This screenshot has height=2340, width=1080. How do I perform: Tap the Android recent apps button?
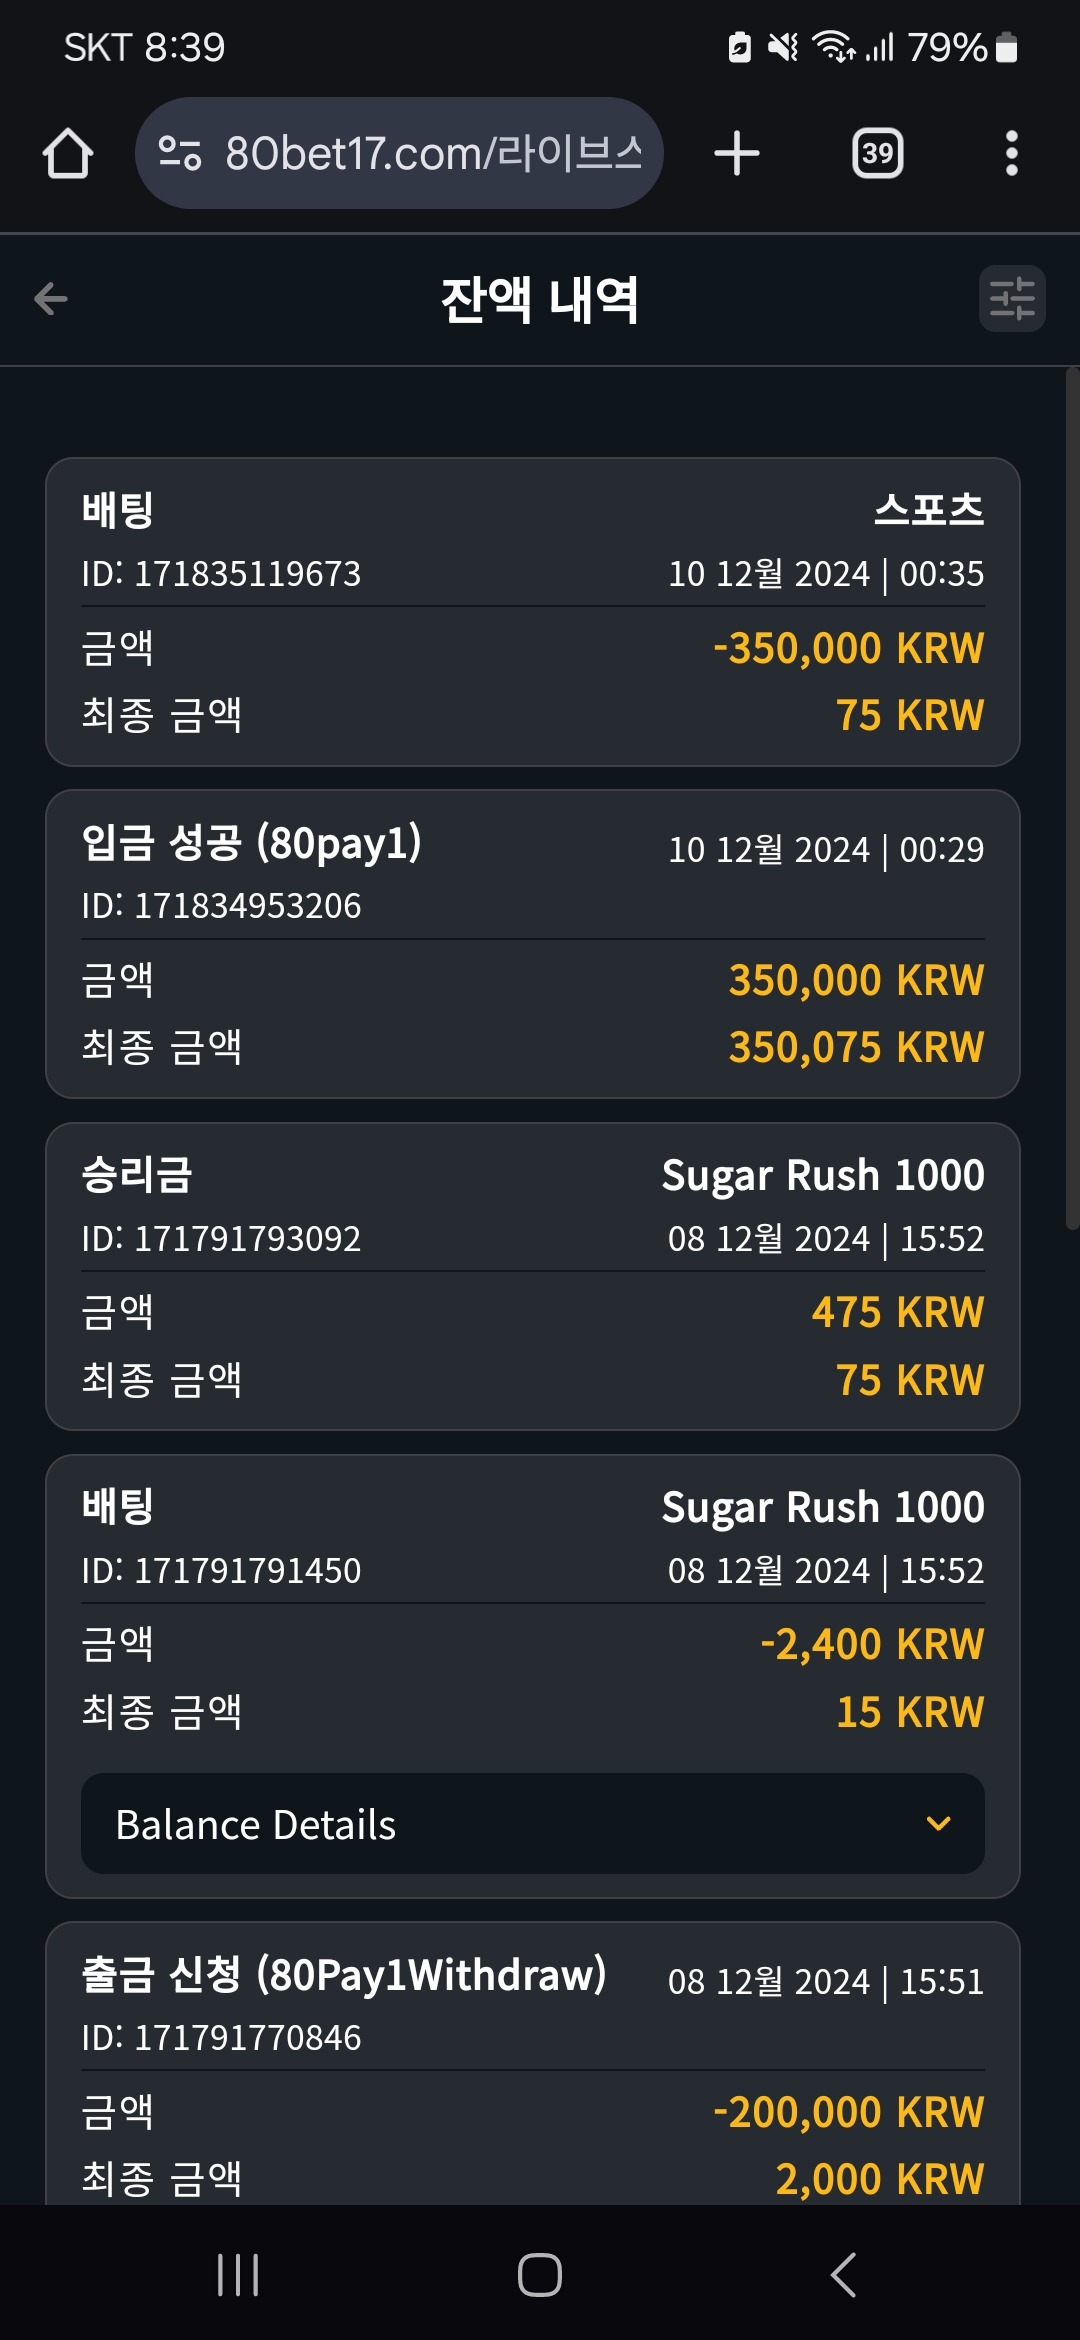coord(238,2275)
